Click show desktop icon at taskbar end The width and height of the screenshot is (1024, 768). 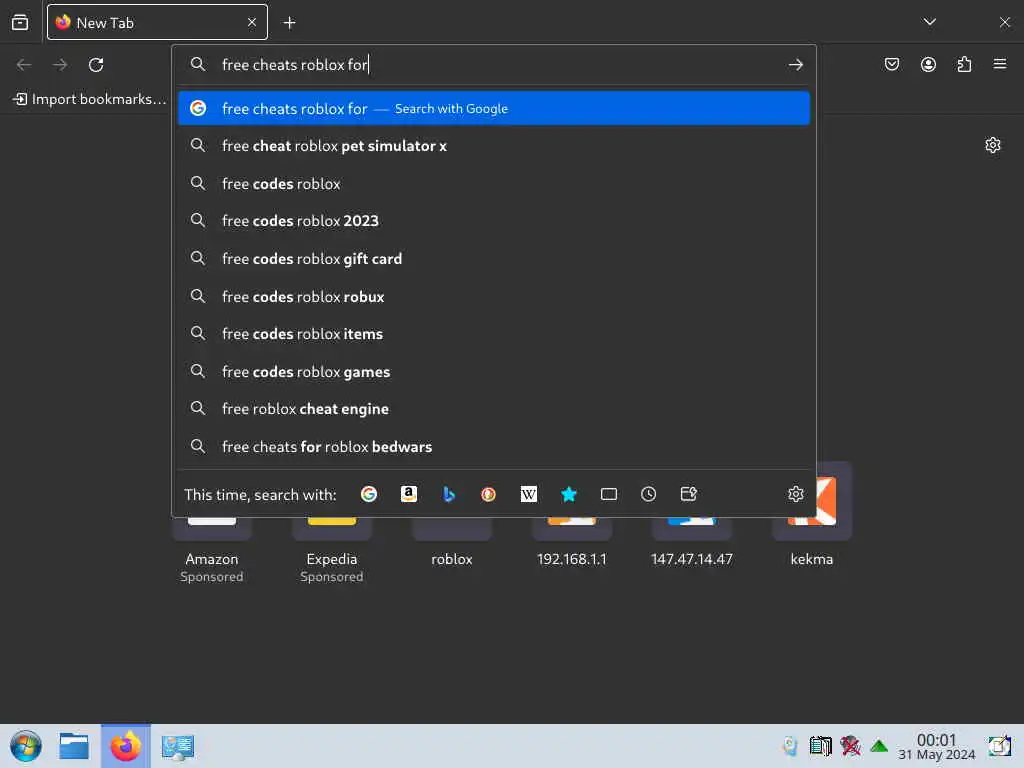(x=1000, y=746)
